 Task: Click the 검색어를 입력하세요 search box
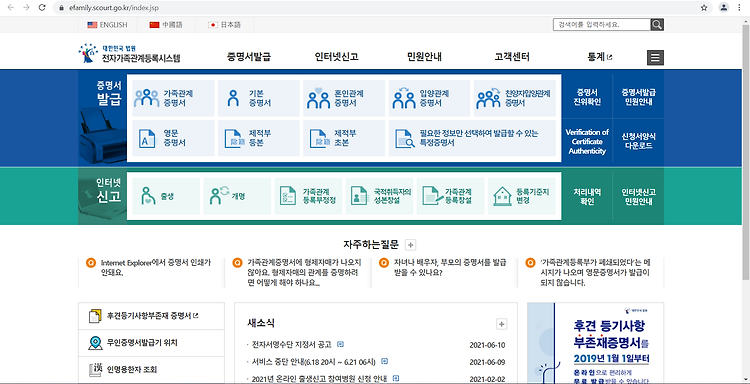602,24
